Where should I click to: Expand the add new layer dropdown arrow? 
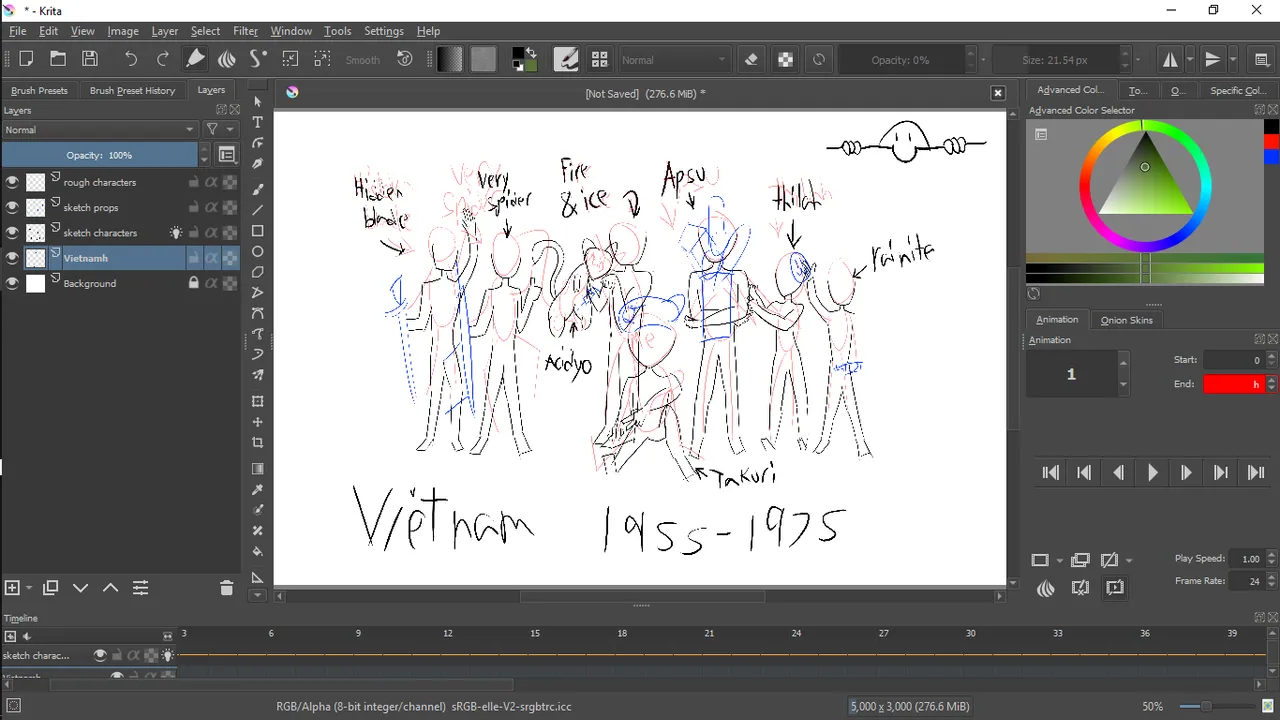point(30,588)
